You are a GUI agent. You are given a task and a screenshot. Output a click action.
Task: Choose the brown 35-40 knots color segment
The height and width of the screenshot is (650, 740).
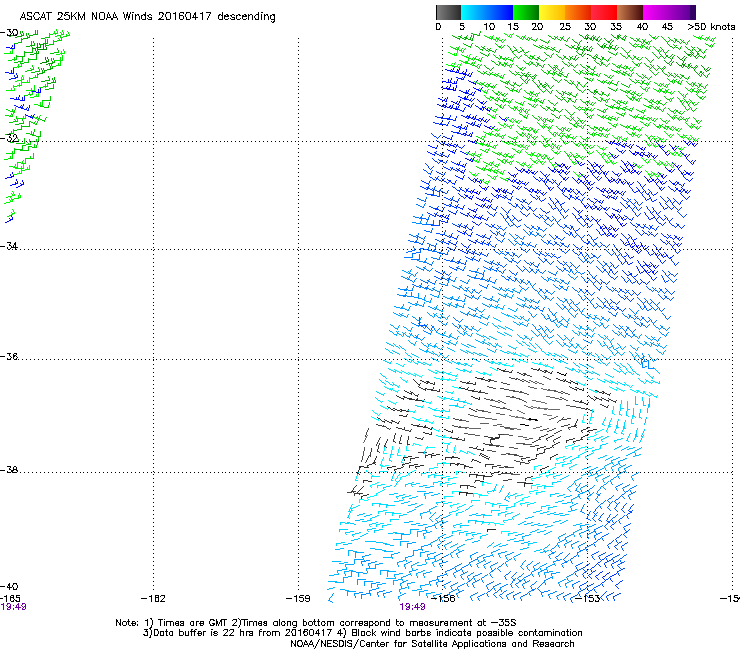point(630,12)
